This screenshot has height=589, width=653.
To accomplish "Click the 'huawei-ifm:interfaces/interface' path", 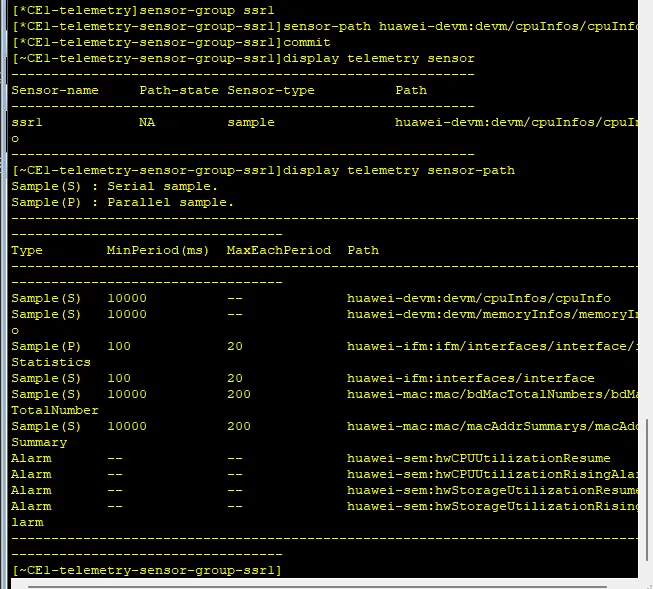I will 471,378.
